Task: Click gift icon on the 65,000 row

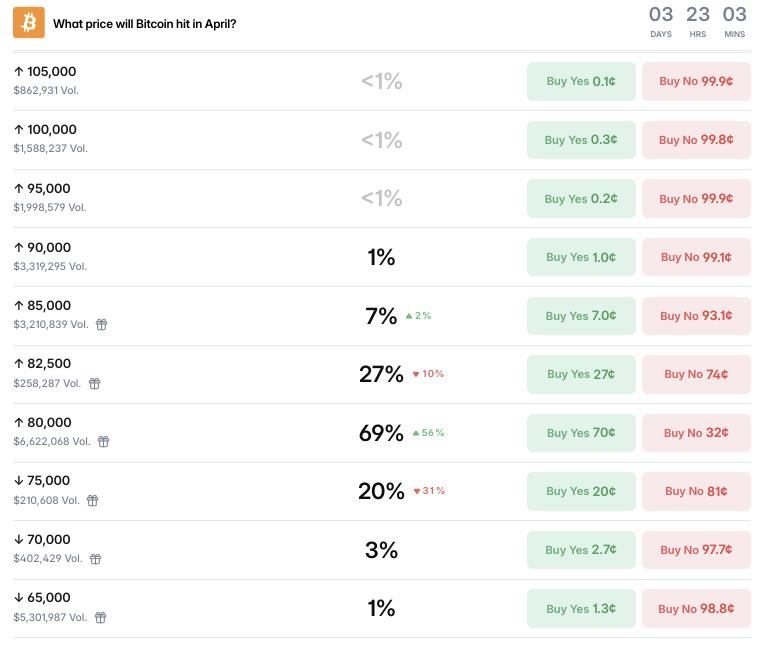Action: click(x=100, y=618)
